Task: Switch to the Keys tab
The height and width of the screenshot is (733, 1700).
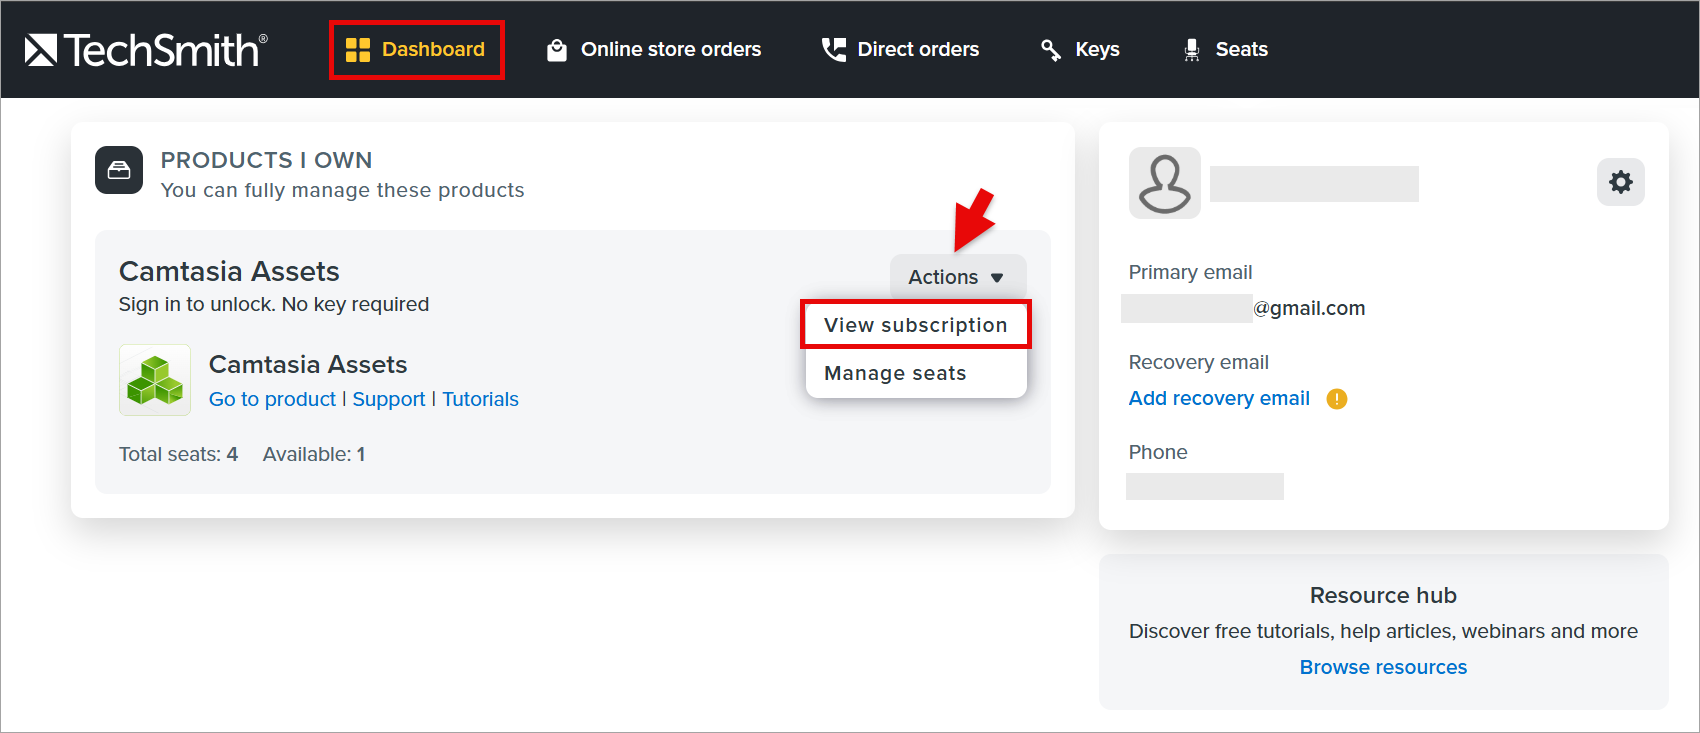Action: point(1080,49)
